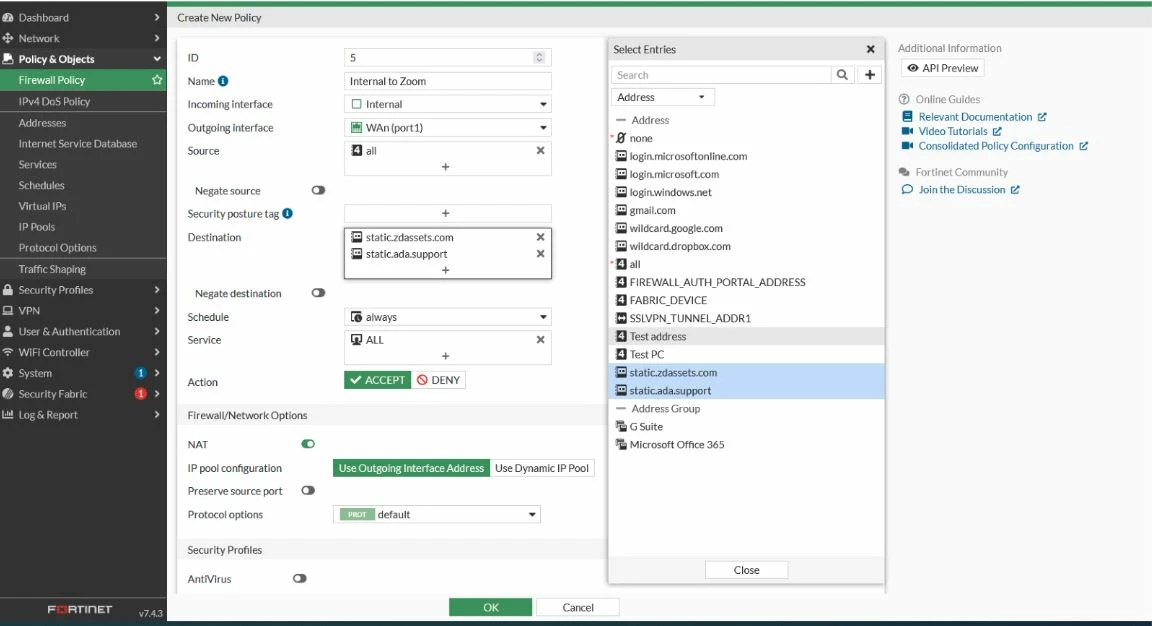Create new entry with plus beside search
This screenshot has height=626, width=1152.
pos(870,75)
